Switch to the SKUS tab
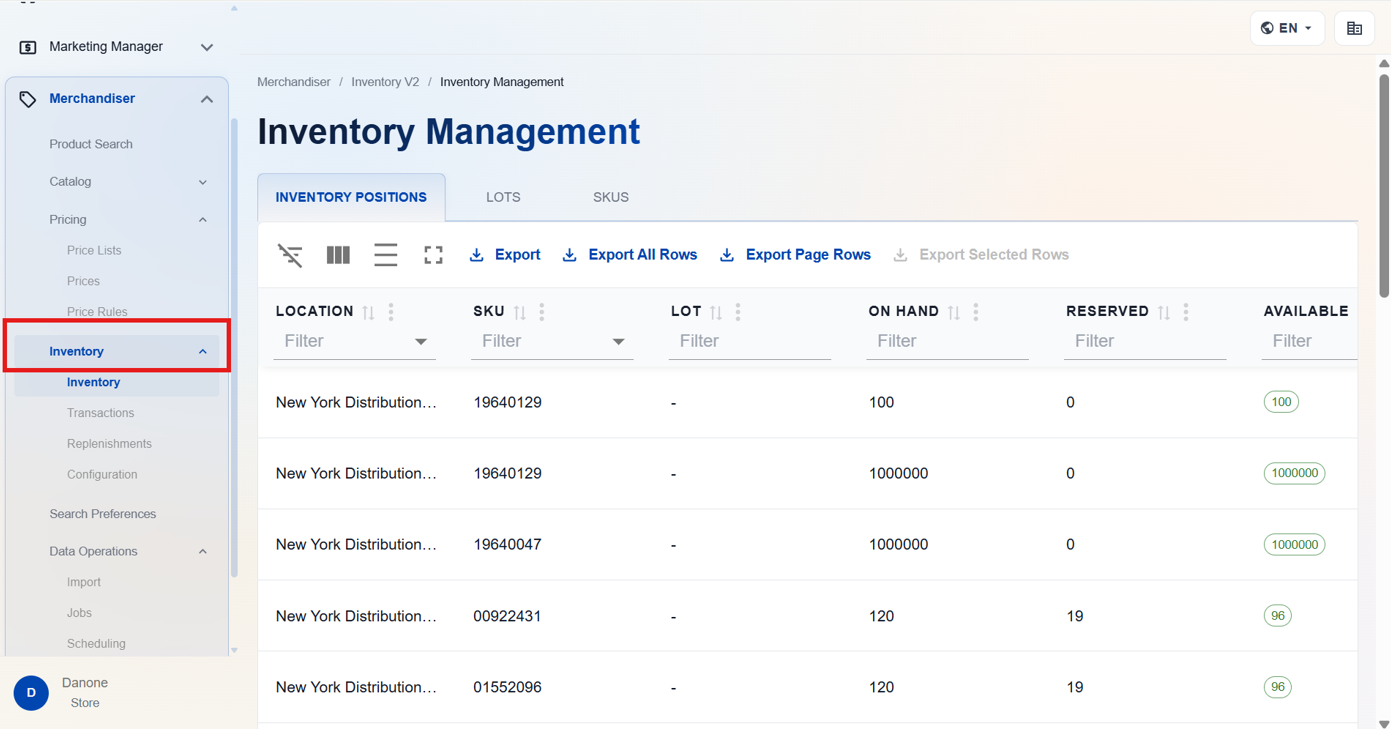The image size is (1391, 729). [611, 197]
